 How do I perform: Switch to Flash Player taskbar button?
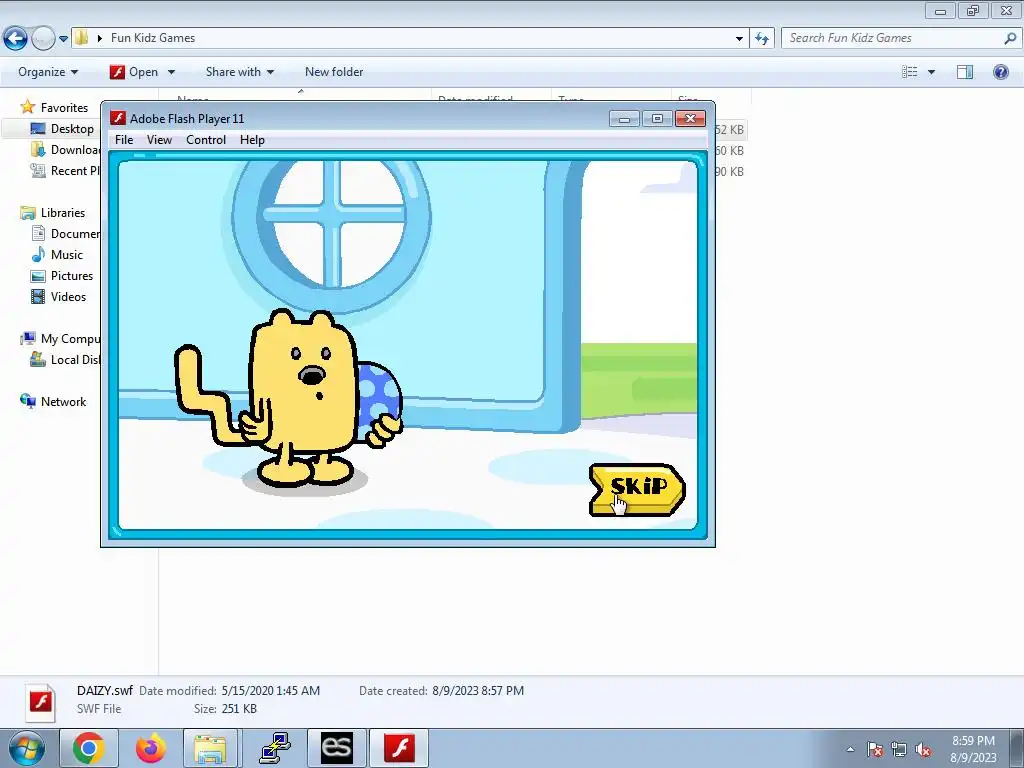pyautogui.click(x=399, y=748)
